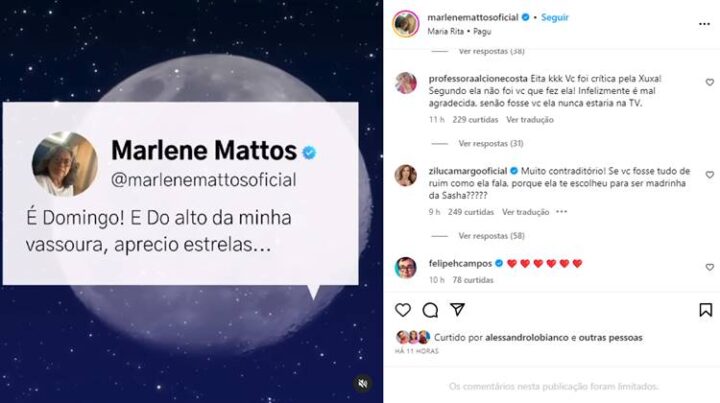Unmute the video speaker icon
Screen dimensions: 720x403
pos(363,384)
